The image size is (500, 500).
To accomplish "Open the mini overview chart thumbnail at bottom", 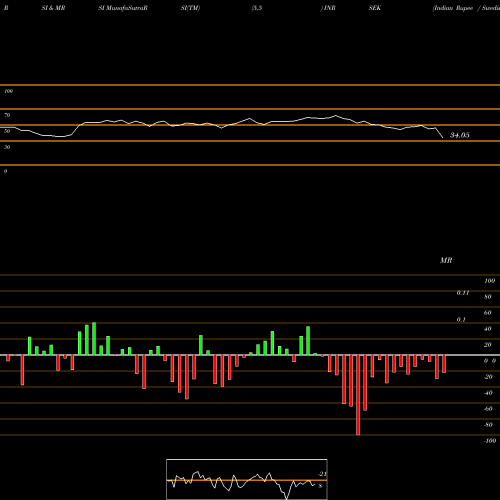I will point(247,479).
